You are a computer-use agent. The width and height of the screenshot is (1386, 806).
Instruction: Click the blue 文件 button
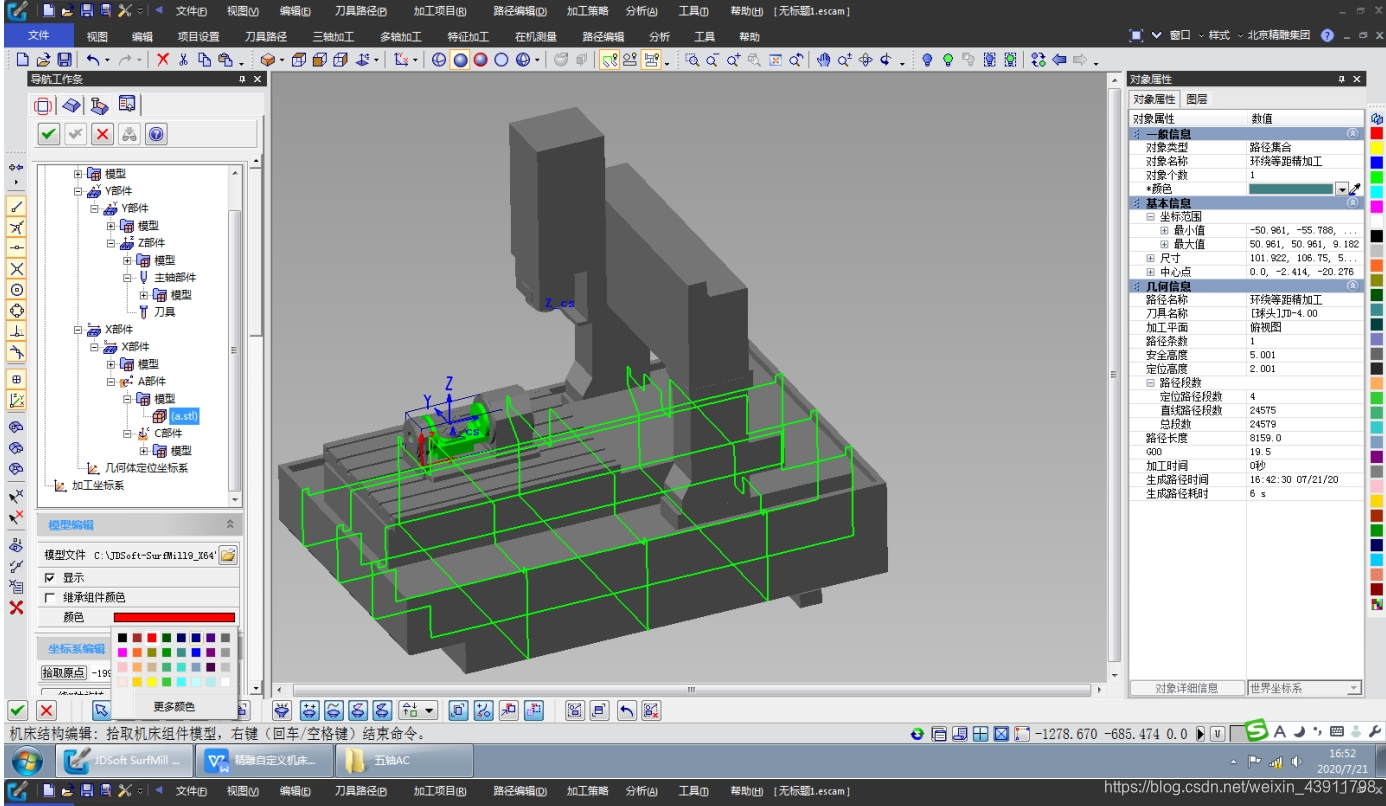(38, 36)
